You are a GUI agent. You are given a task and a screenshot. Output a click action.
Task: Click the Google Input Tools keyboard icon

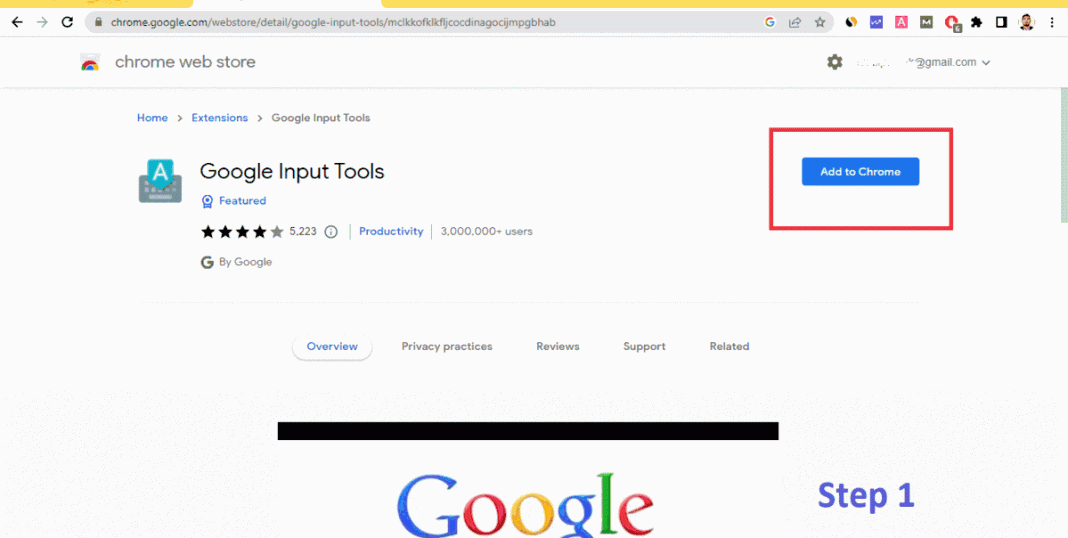[x=160, y=180]
